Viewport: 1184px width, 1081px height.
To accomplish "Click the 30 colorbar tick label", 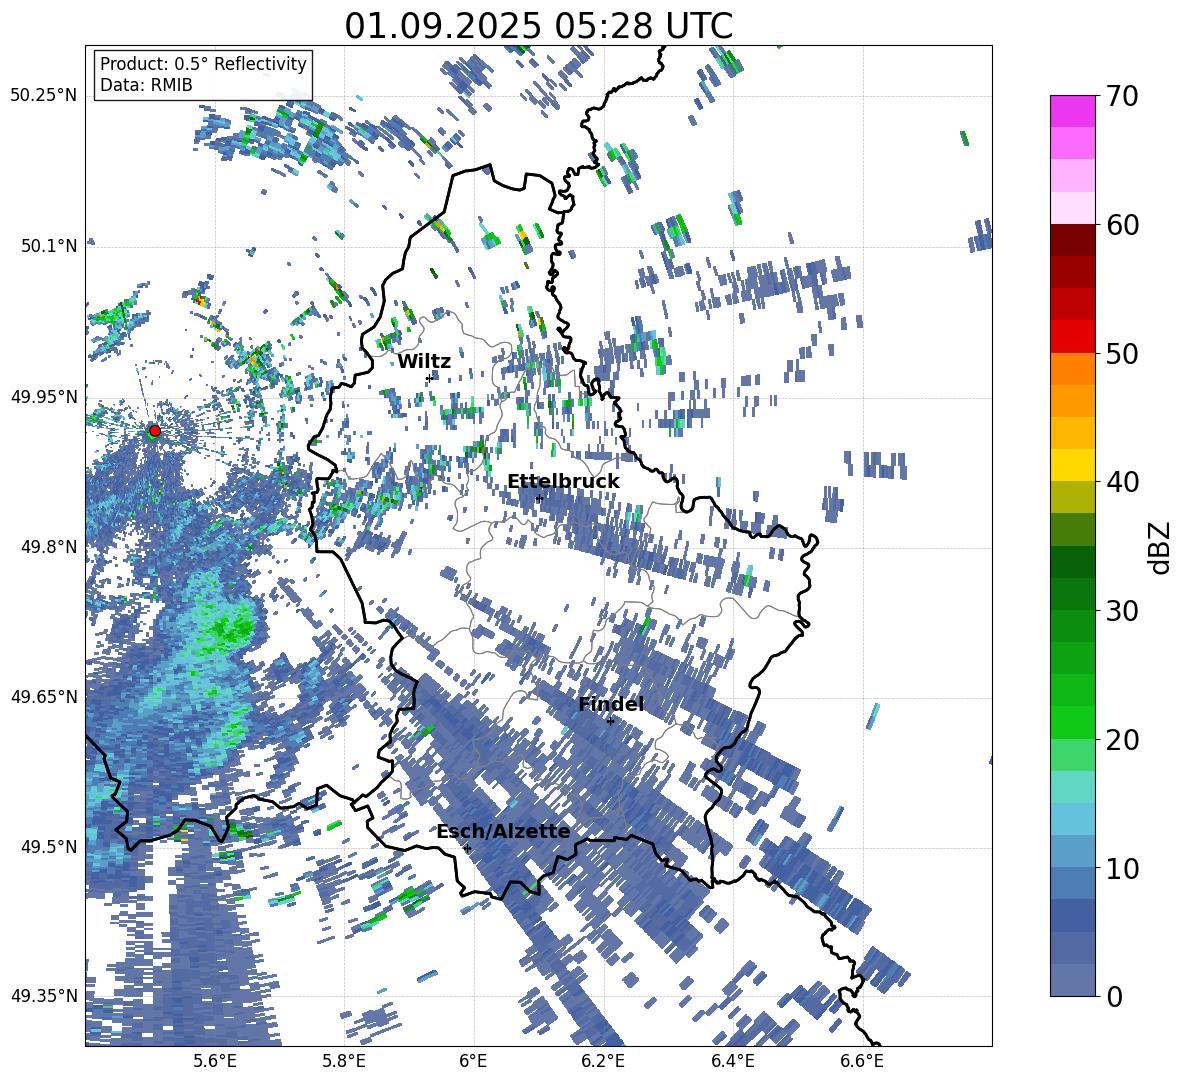I will point(1122,611).
